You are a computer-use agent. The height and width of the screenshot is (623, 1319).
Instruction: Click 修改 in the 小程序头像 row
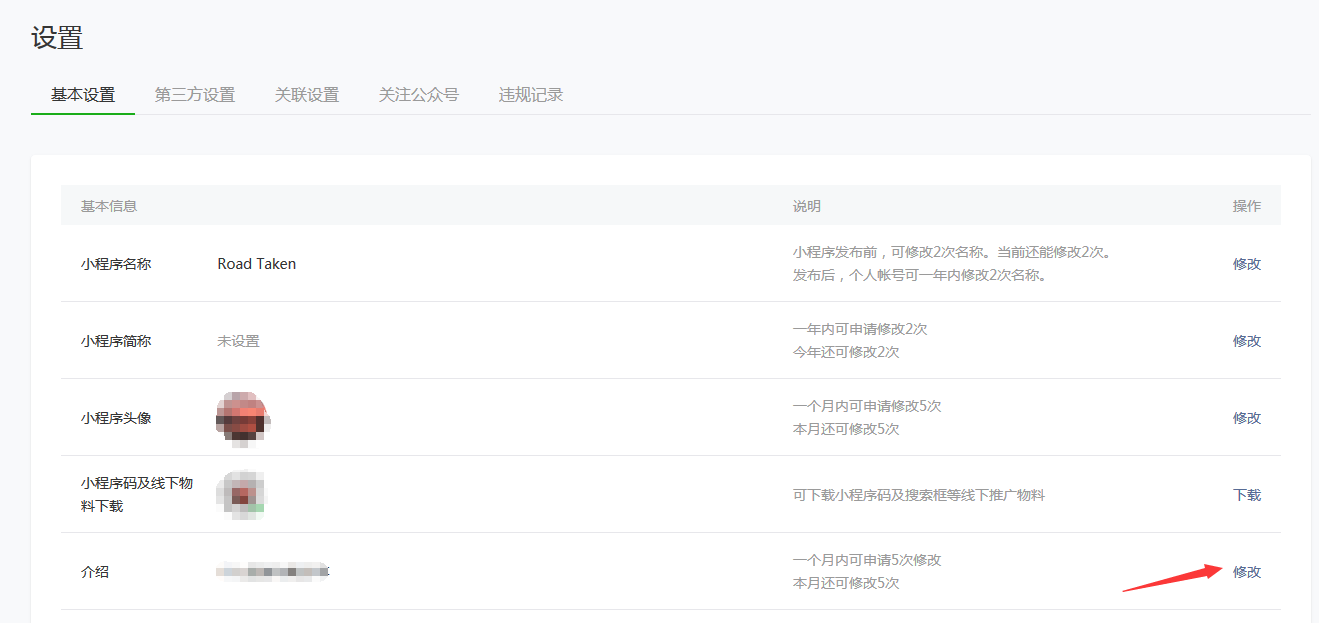tap(1247, 418)
